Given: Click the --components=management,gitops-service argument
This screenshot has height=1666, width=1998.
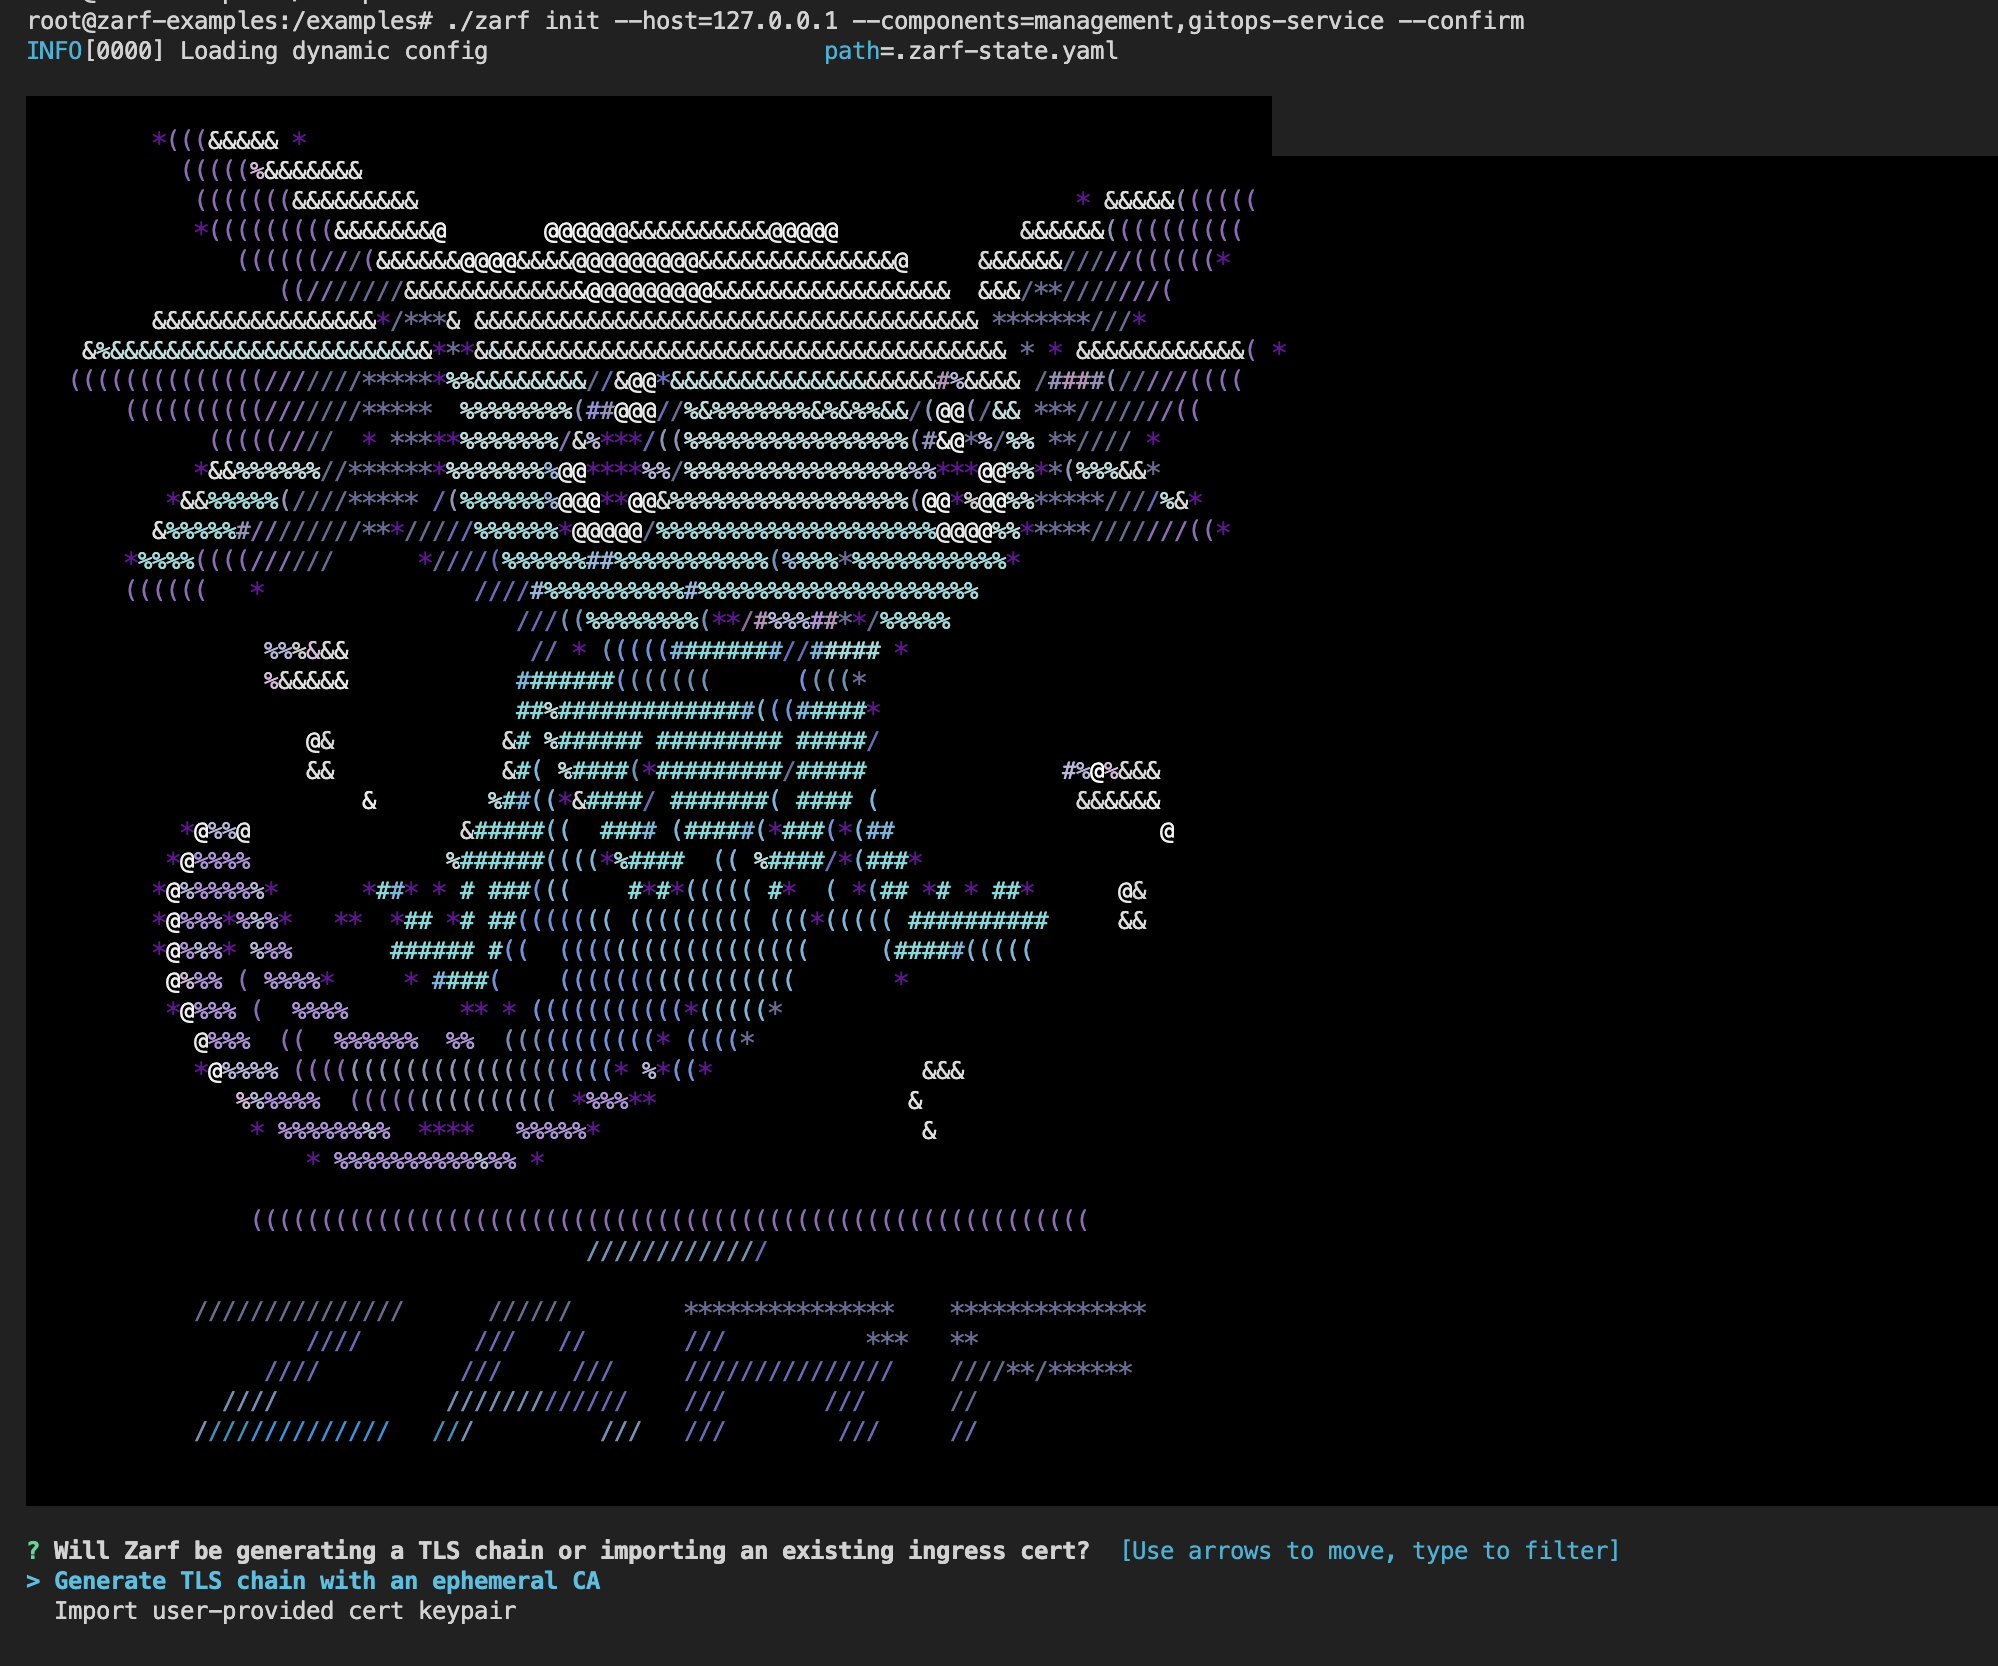Looking at the screenshot, I should coord(1118,21).
